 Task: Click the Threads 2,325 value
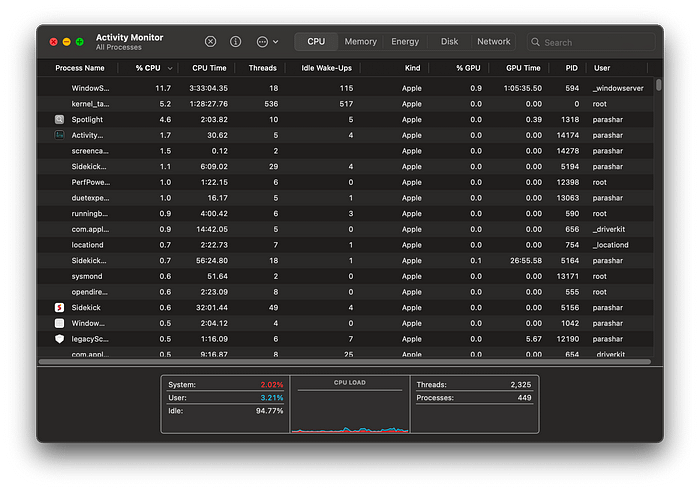click(521, 385)
